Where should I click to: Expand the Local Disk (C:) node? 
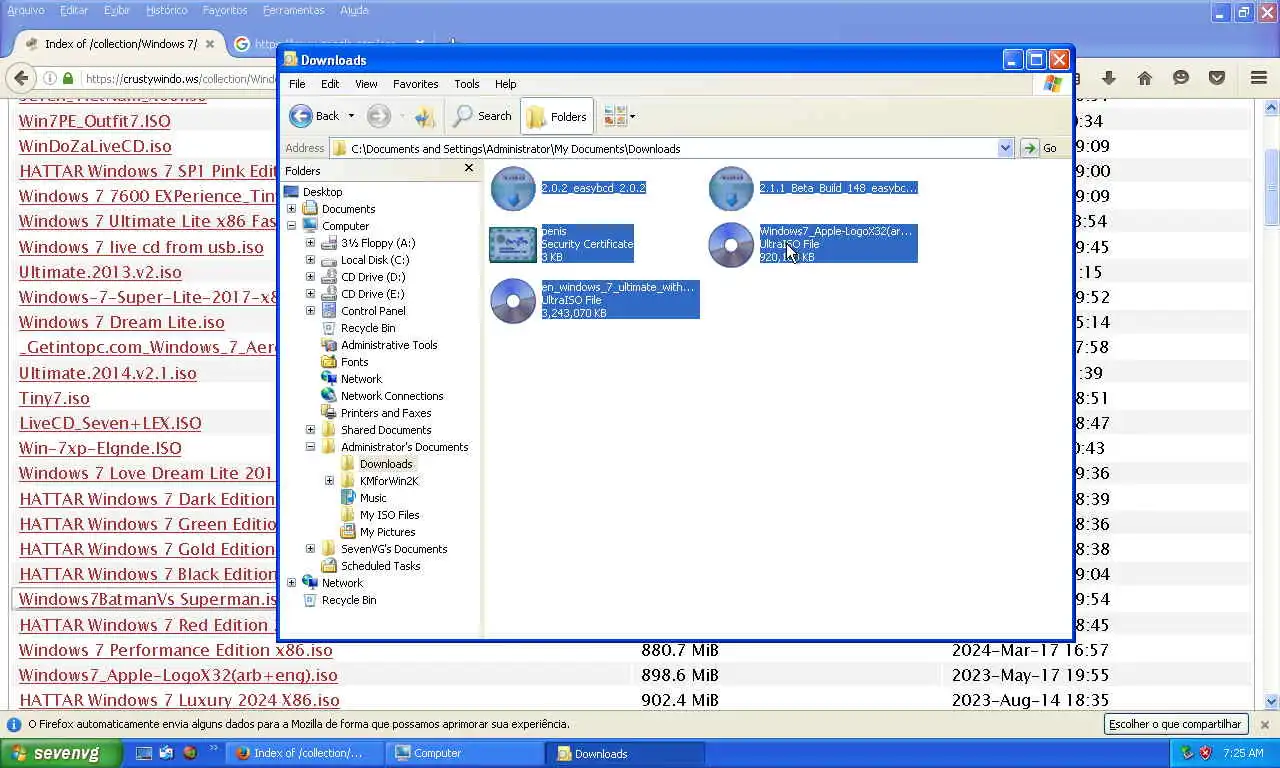pyautogui.click(x=310, y=260)
